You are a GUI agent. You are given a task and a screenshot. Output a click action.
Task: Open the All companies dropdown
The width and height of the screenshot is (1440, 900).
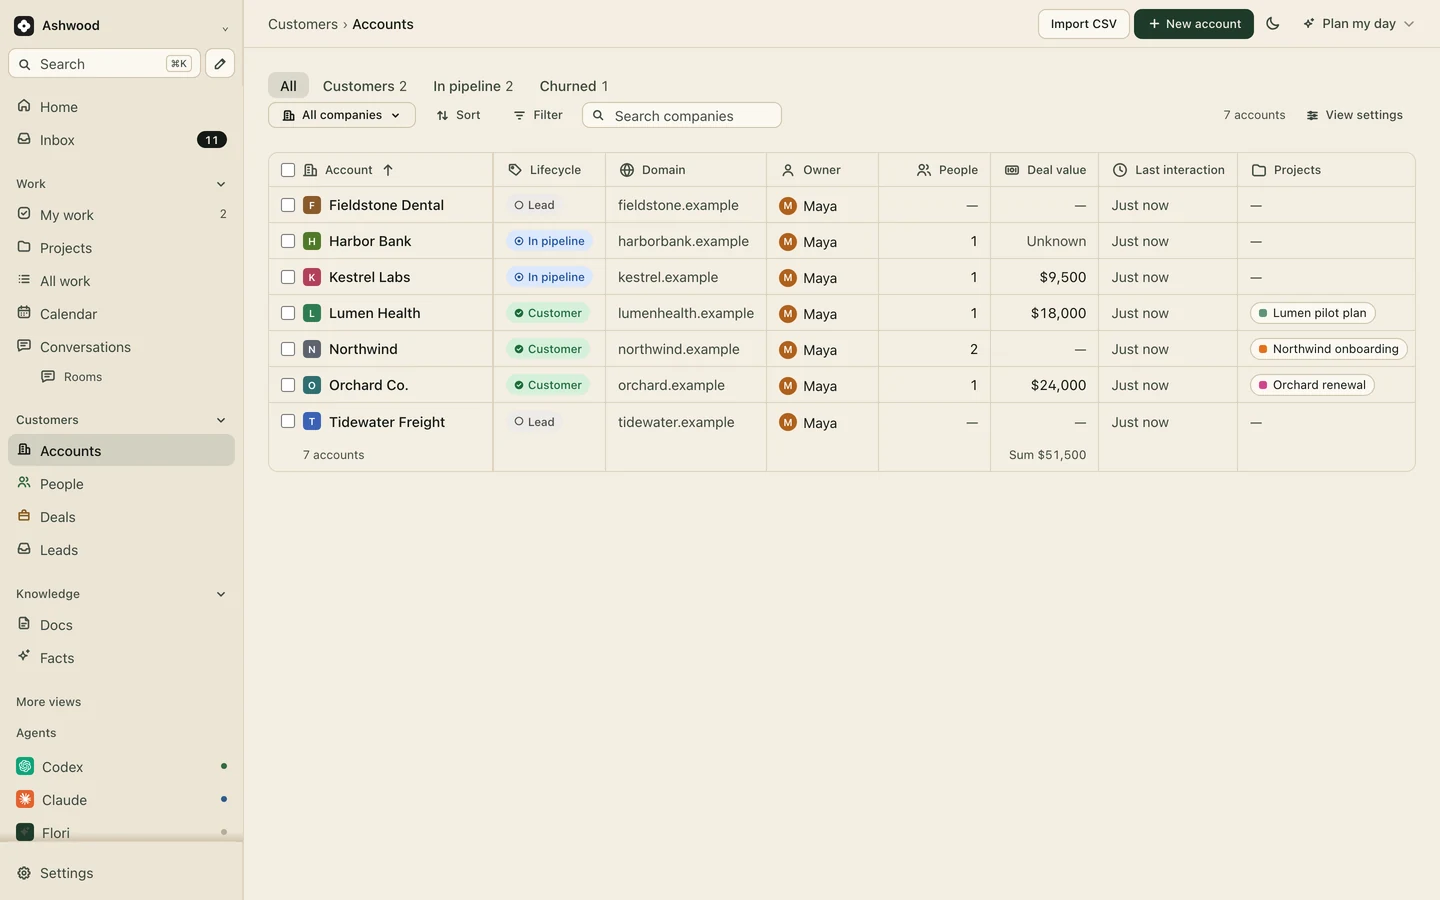click(x=342, y=115)
